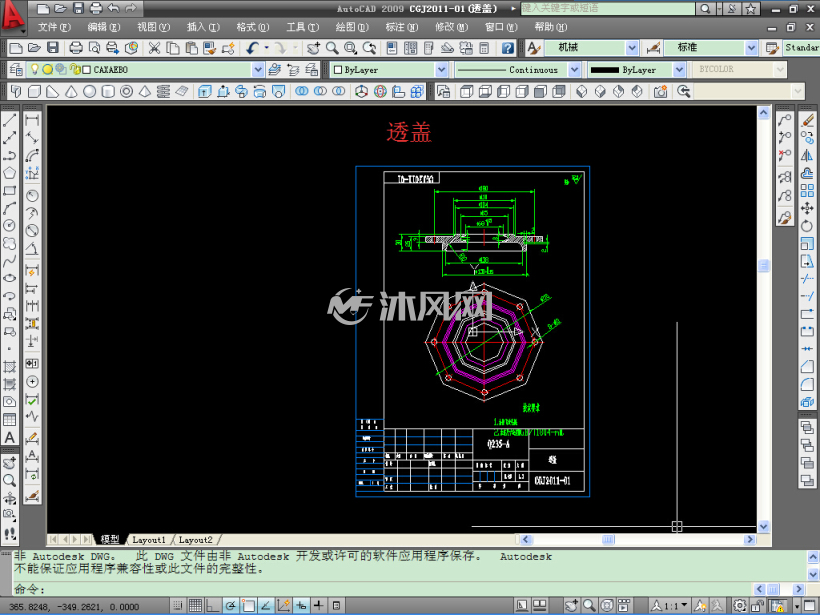Screen dimensions: 820x615
Task: Click the vertical scrollbar thumb
Action: tap(764, 266)
